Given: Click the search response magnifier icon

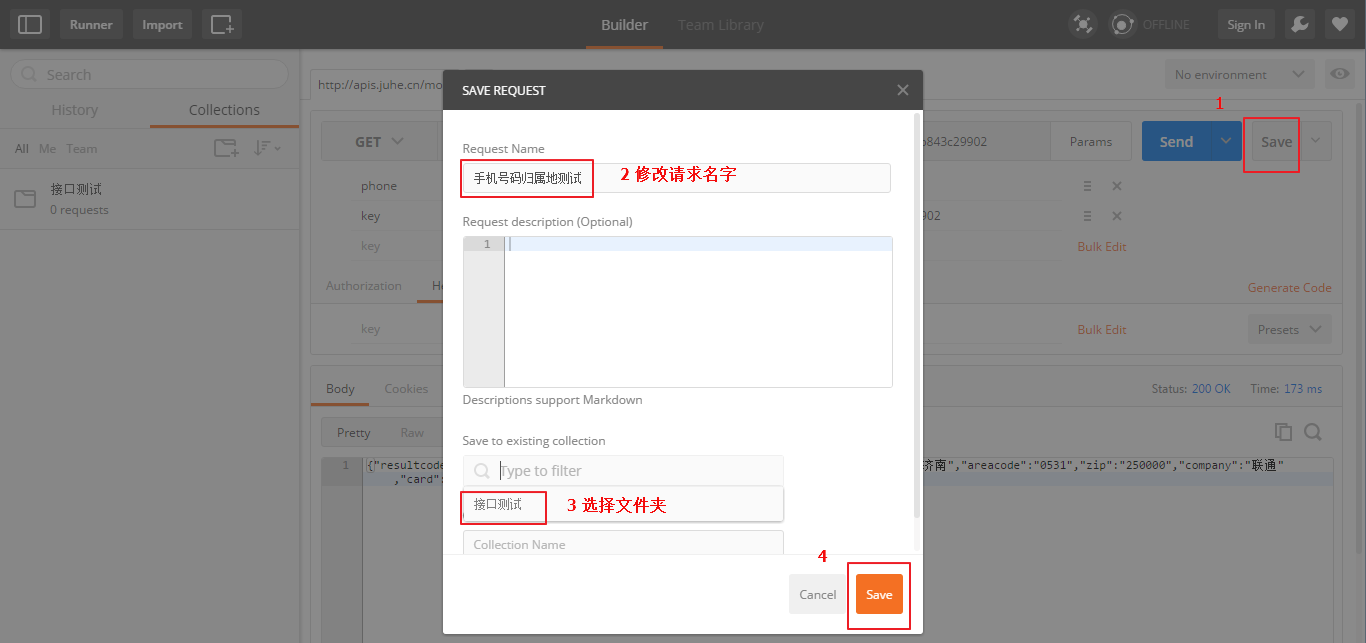Looking at the screenshot, I should pyautogui.click(x=1313, y=432).
